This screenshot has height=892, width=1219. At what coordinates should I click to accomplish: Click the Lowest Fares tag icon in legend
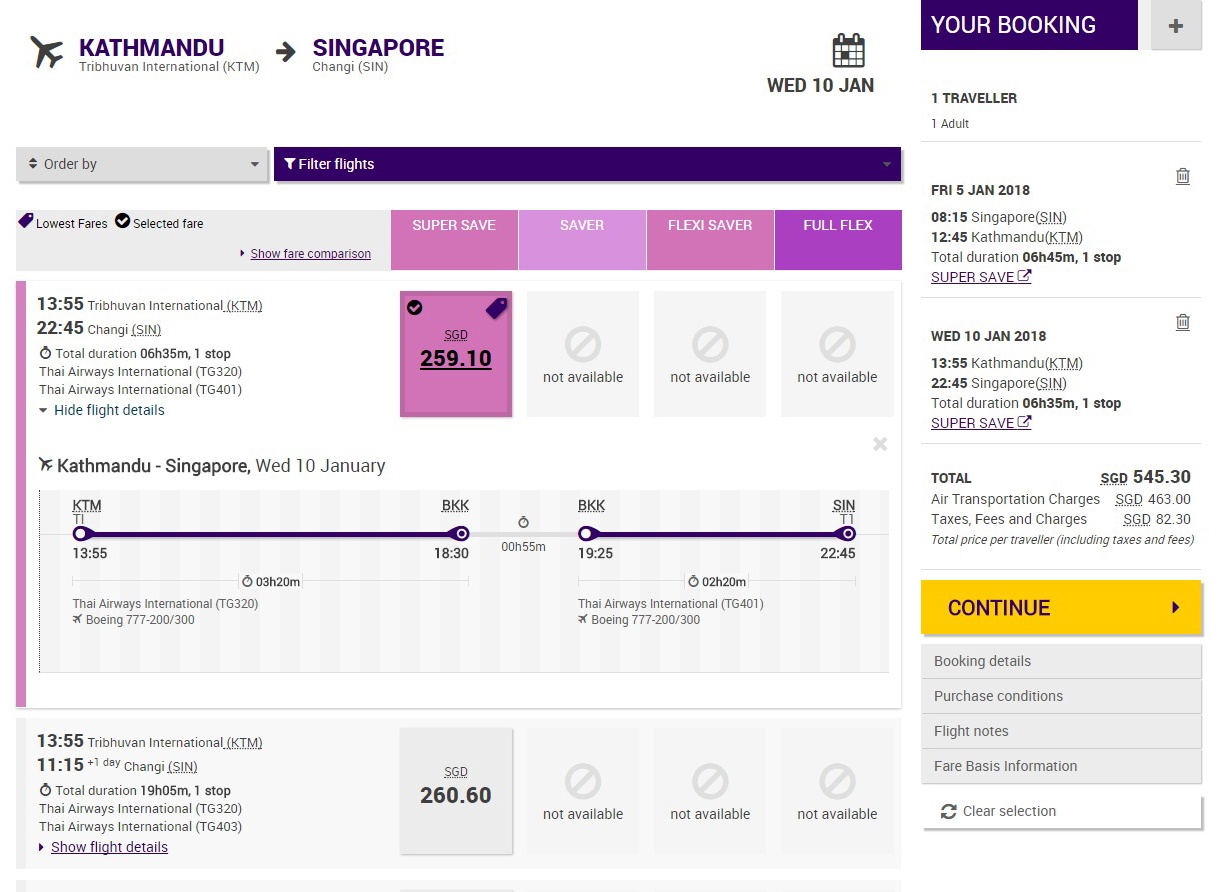pyautogui.click(x=25, y=221)
